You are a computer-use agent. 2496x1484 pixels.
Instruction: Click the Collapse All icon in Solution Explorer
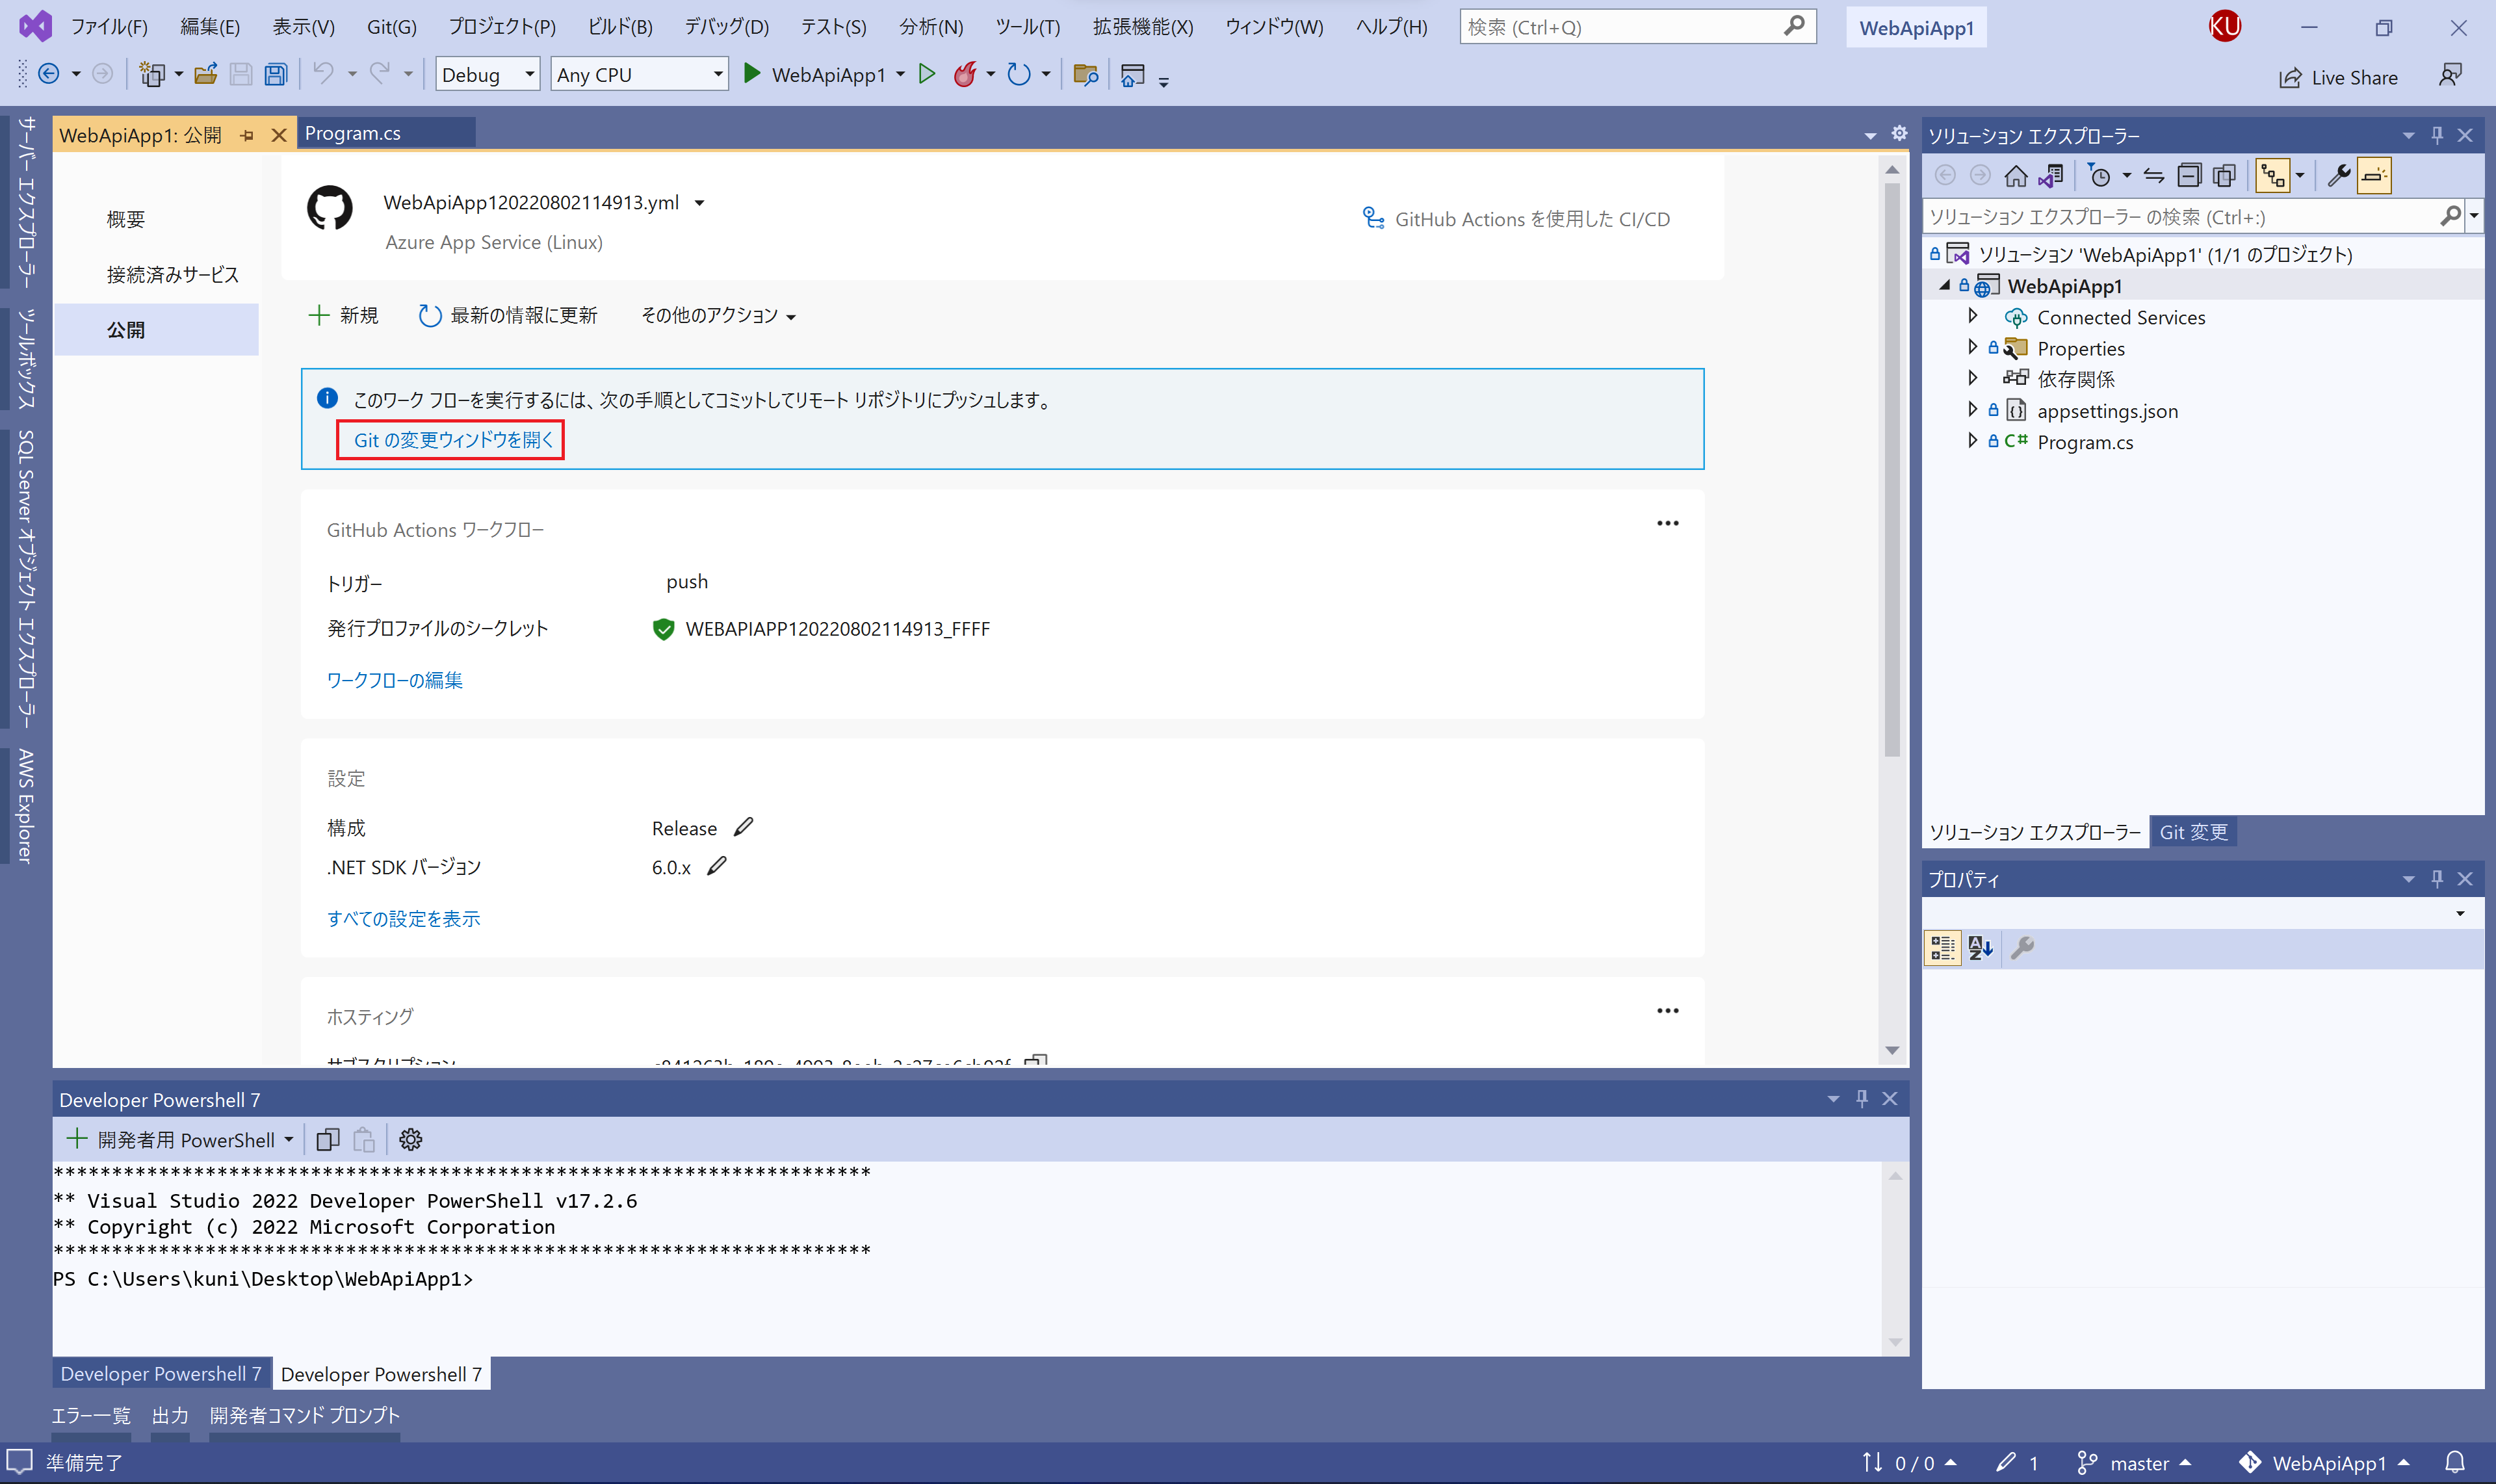click(2189, 176)
